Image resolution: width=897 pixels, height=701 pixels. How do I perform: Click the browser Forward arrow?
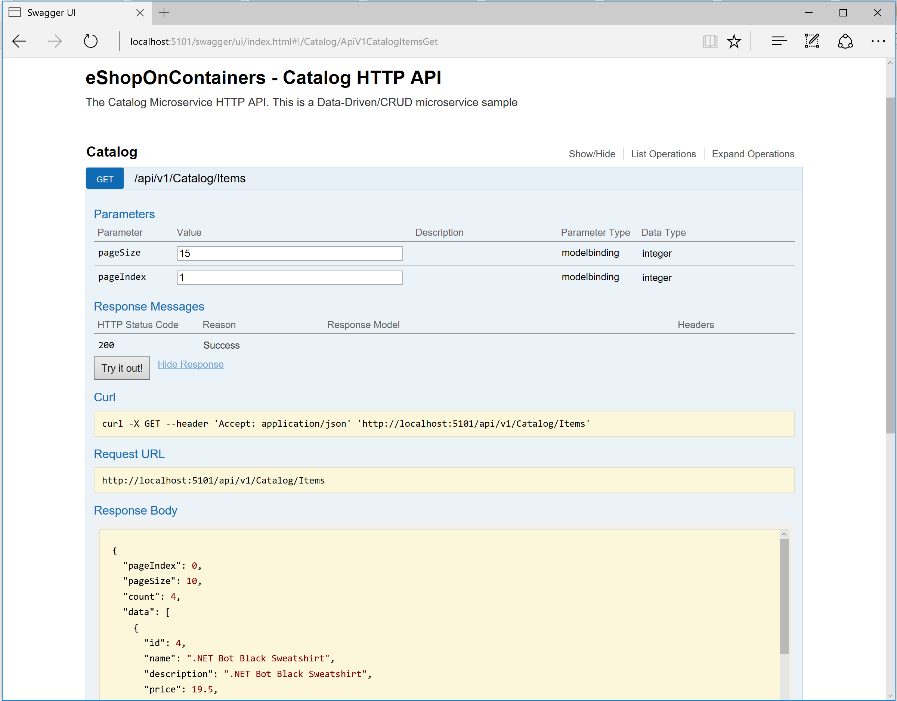[54, 41]
